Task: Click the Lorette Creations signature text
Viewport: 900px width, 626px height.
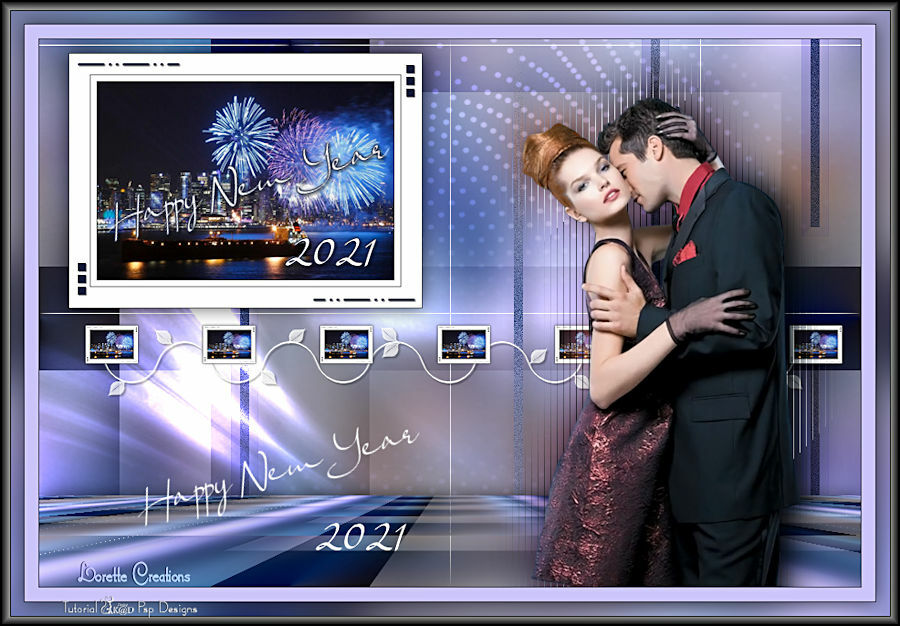Action: click(134, 575)
